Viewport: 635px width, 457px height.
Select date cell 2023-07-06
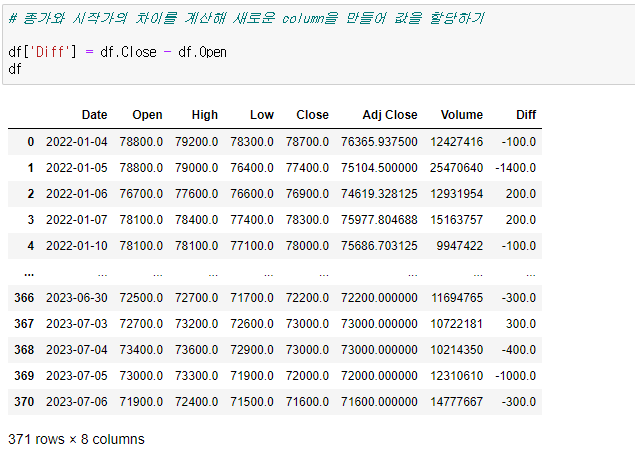pos(77,401)
